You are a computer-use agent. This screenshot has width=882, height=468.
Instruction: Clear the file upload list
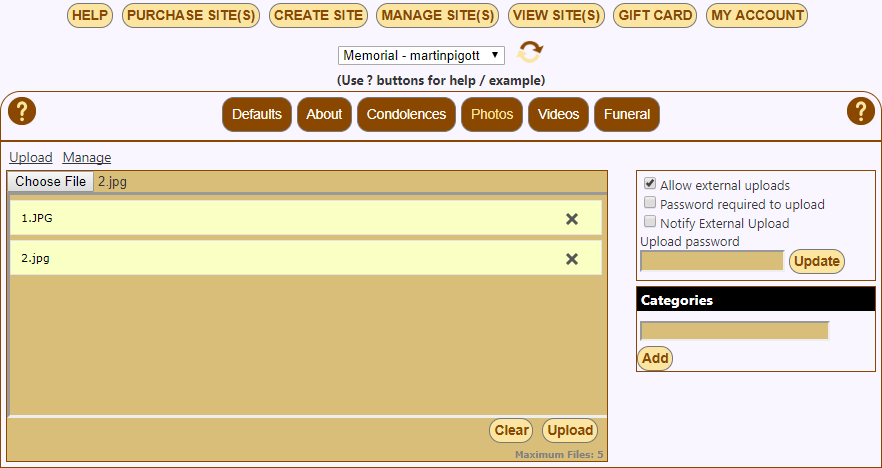click(511, 431)
